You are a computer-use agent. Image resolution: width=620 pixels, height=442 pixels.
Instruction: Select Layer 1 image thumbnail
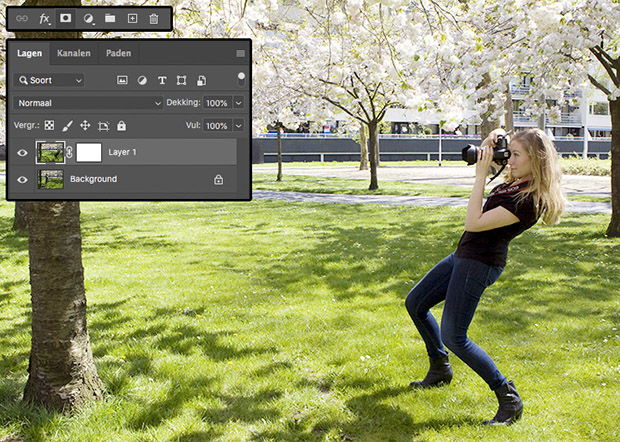tap(50, 152)
